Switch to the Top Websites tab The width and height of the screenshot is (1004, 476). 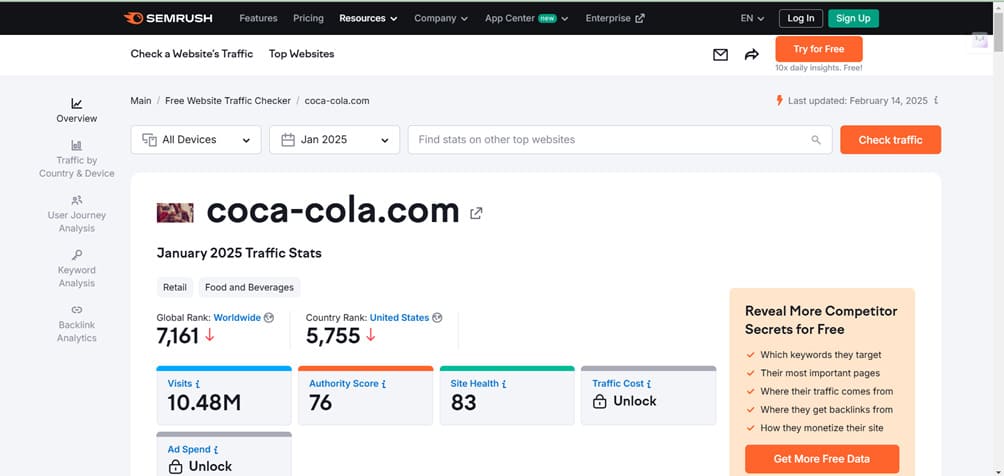[301, 54]
